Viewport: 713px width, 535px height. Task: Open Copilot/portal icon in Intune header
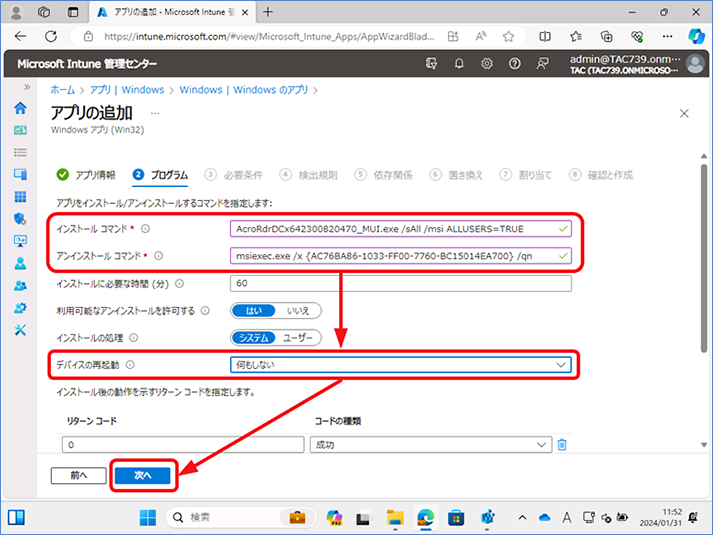pos(431,64)
